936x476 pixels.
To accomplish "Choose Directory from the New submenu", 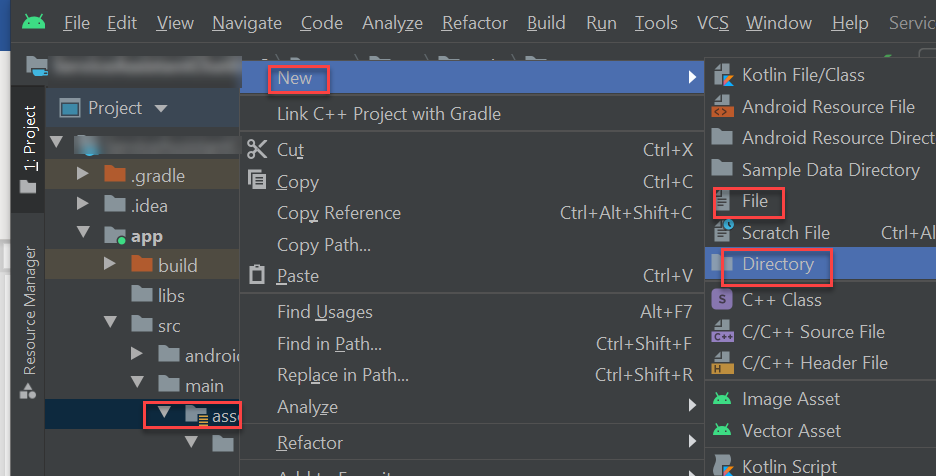I will click(777, 264).
